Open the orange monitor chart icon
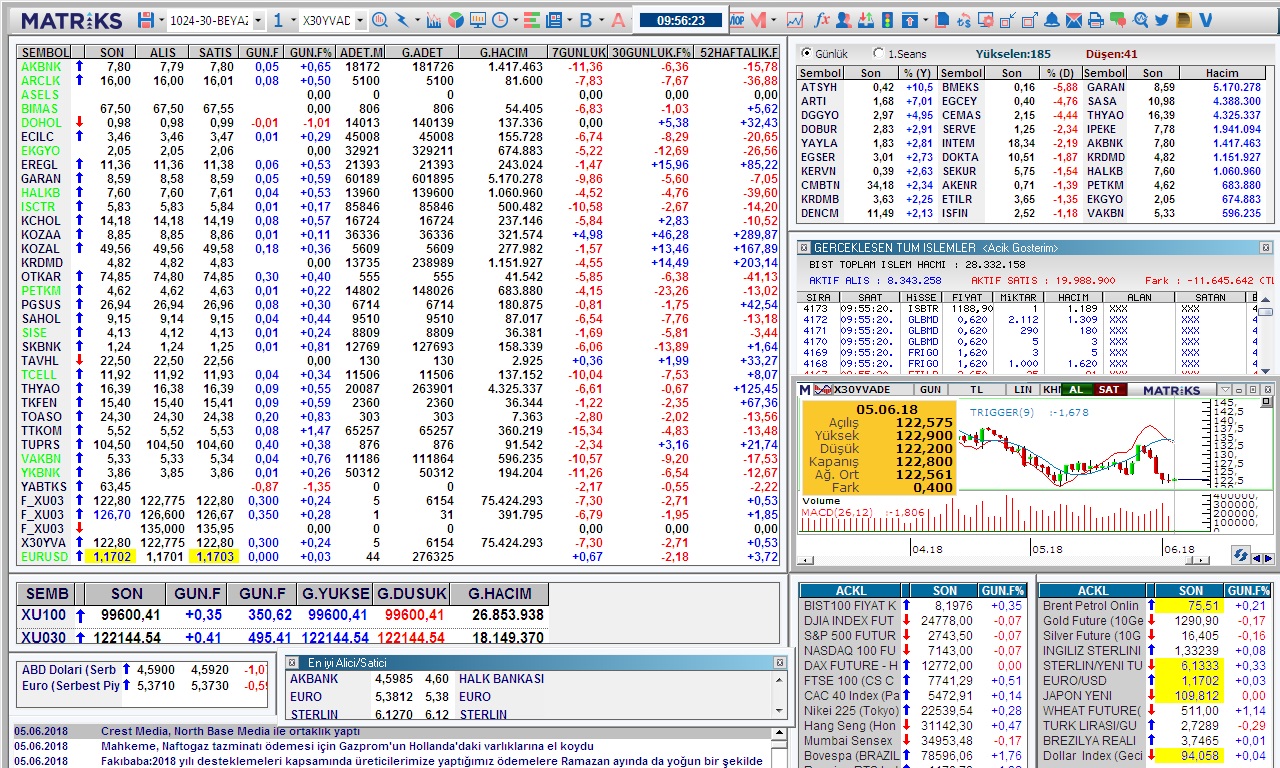Screen dimensions: 1280x768 pyautogui.click(x=477, y=20)
